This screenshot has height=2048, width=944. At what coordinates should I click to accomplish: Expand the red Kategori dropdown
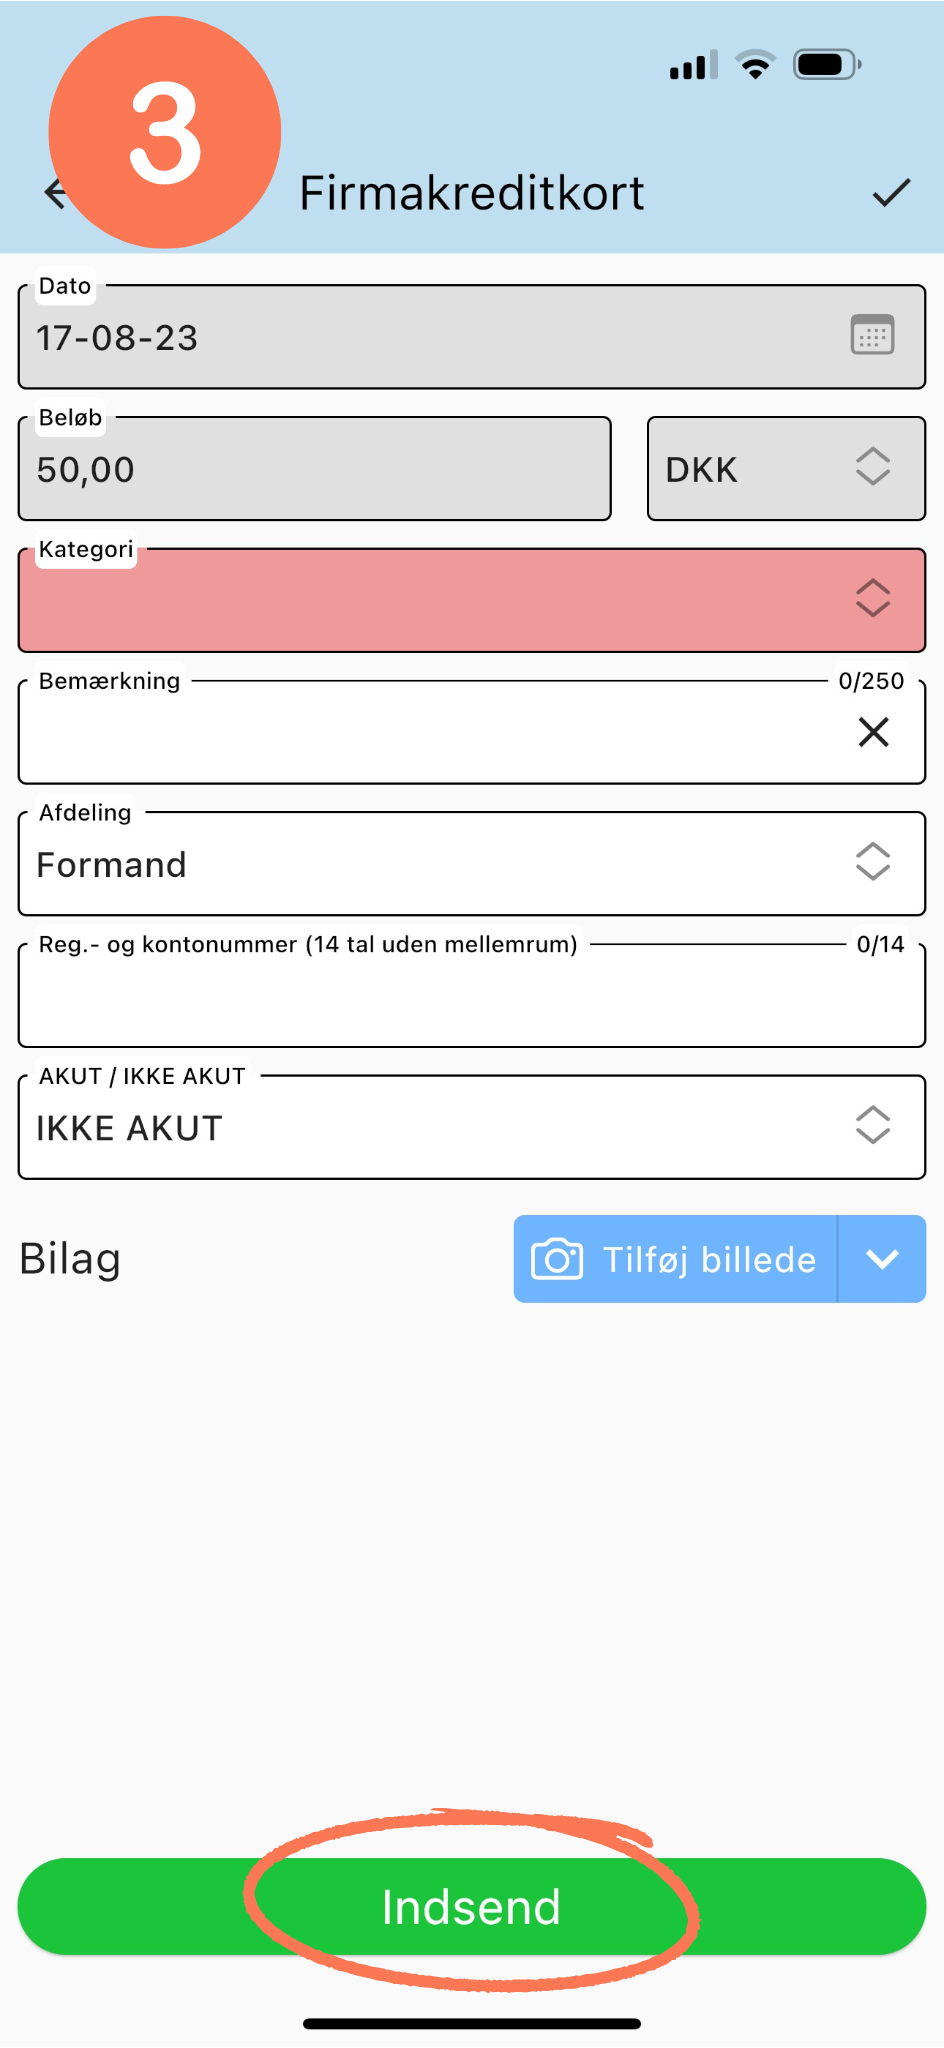click(x=472, y=600)
